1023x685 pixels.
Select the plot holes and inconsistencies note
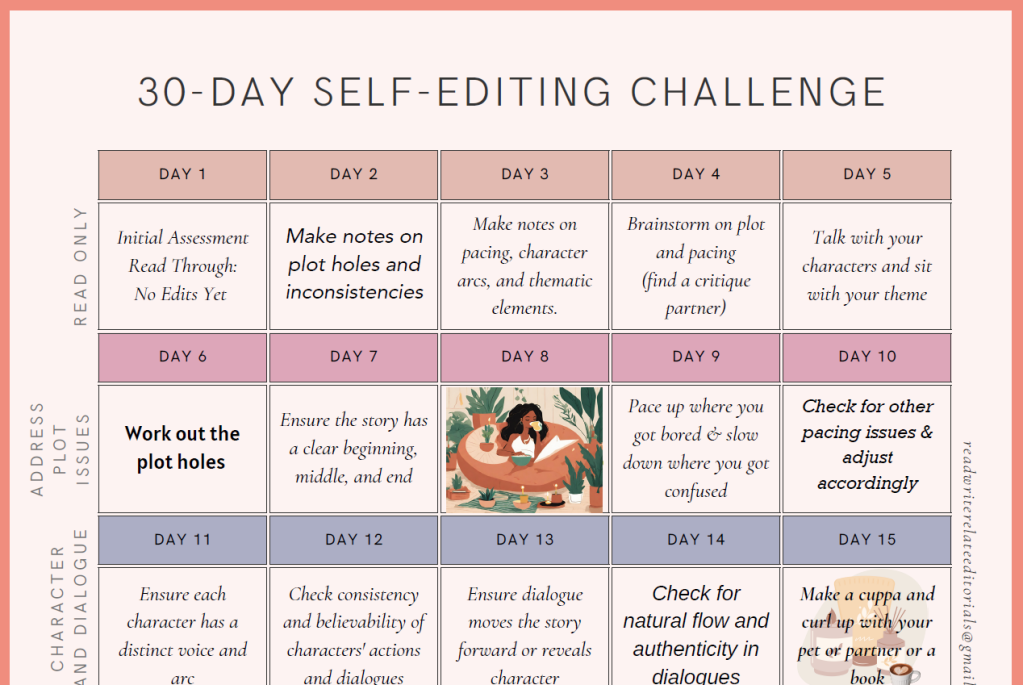click(x=354, y=266)
